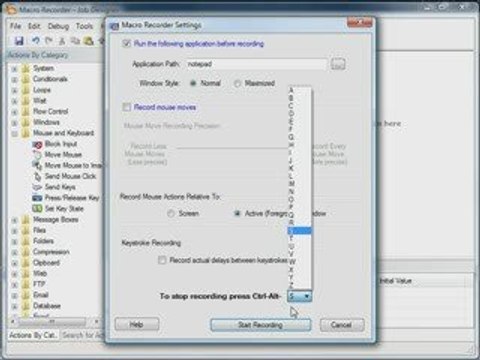Expand the Wait category
The width and height of the screenshot is (480, 360).
(x=14, y=101)
